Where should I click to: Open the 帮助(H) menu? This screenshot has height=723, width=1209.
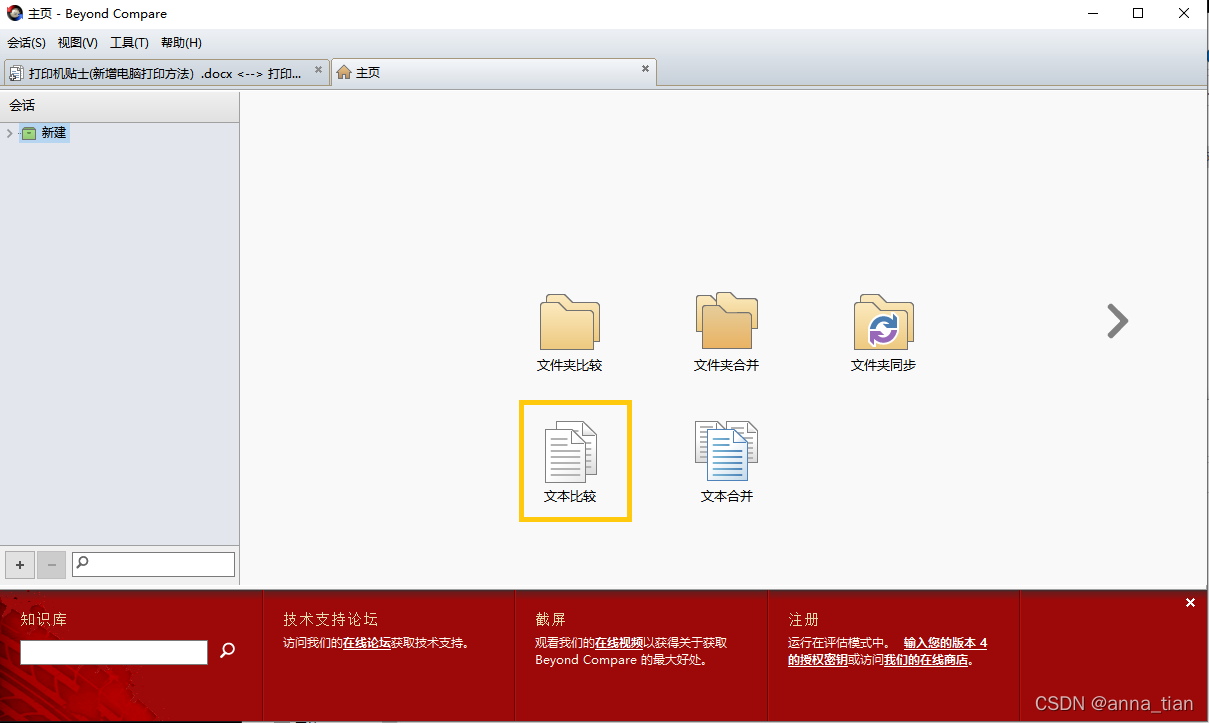coord(181,43)
